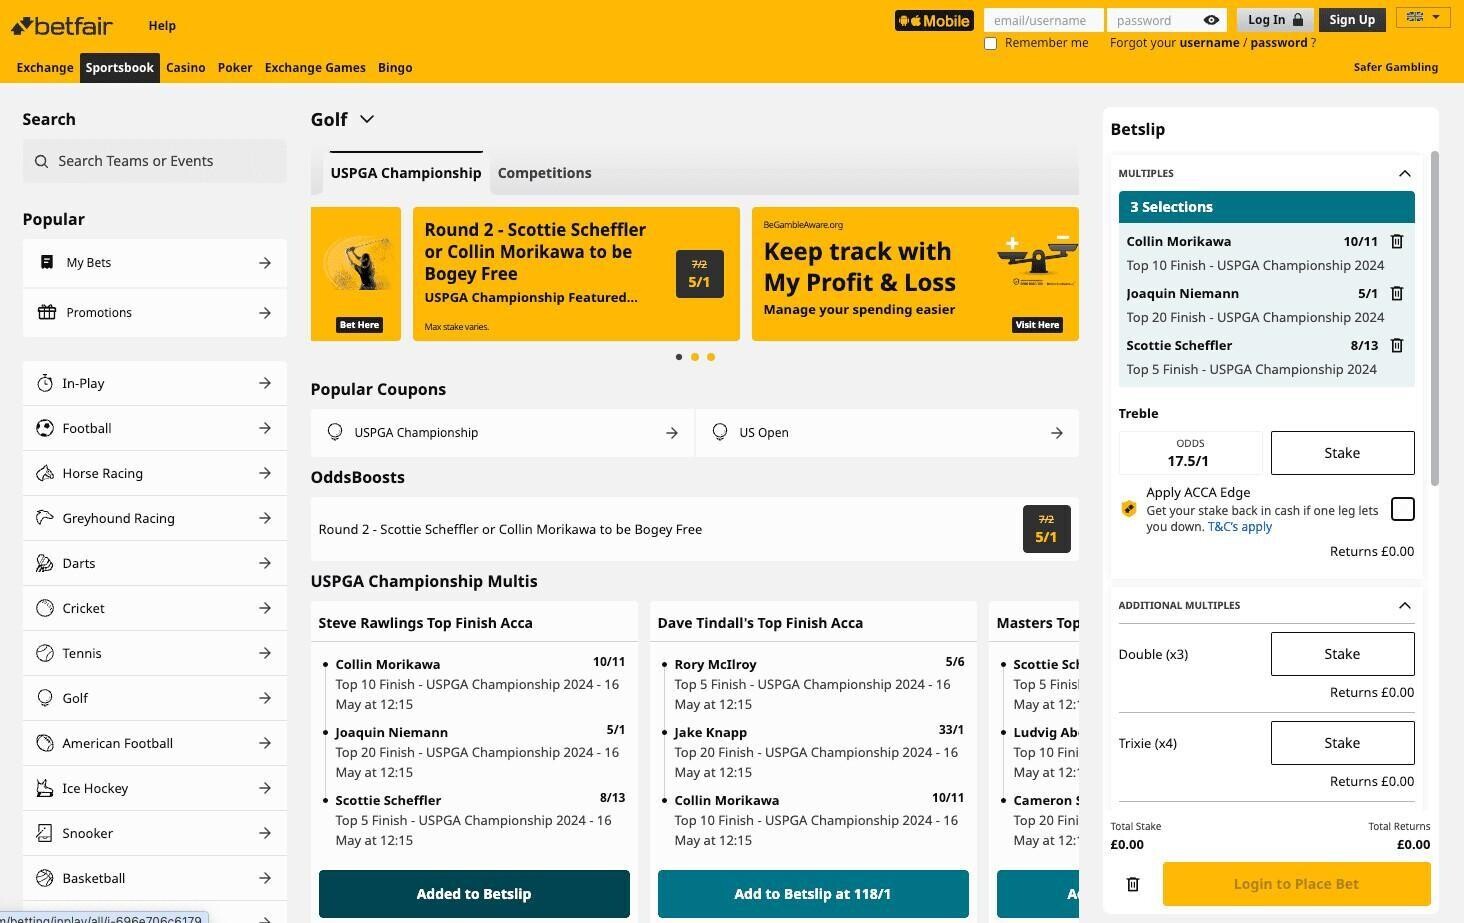The width and height of the screenshot is (1464, 923).
Task: Collapse the Multiples section
Action: (1404, 173)
